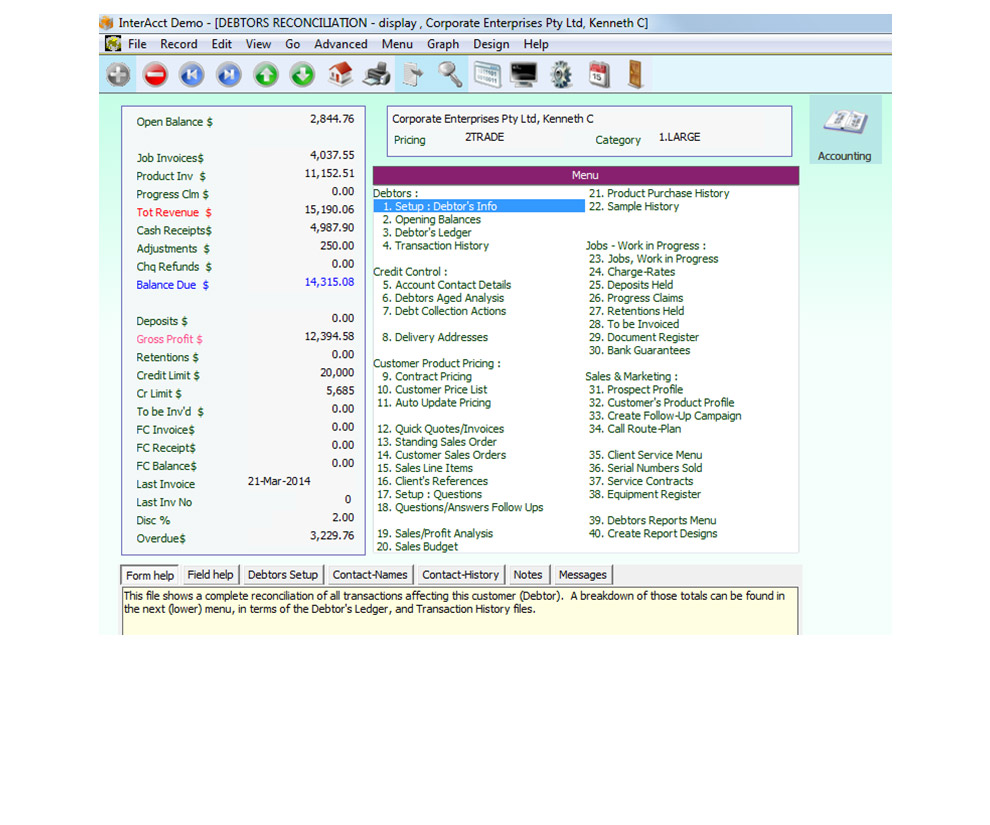Select 40. Create Report Designs

click(653, 534)
